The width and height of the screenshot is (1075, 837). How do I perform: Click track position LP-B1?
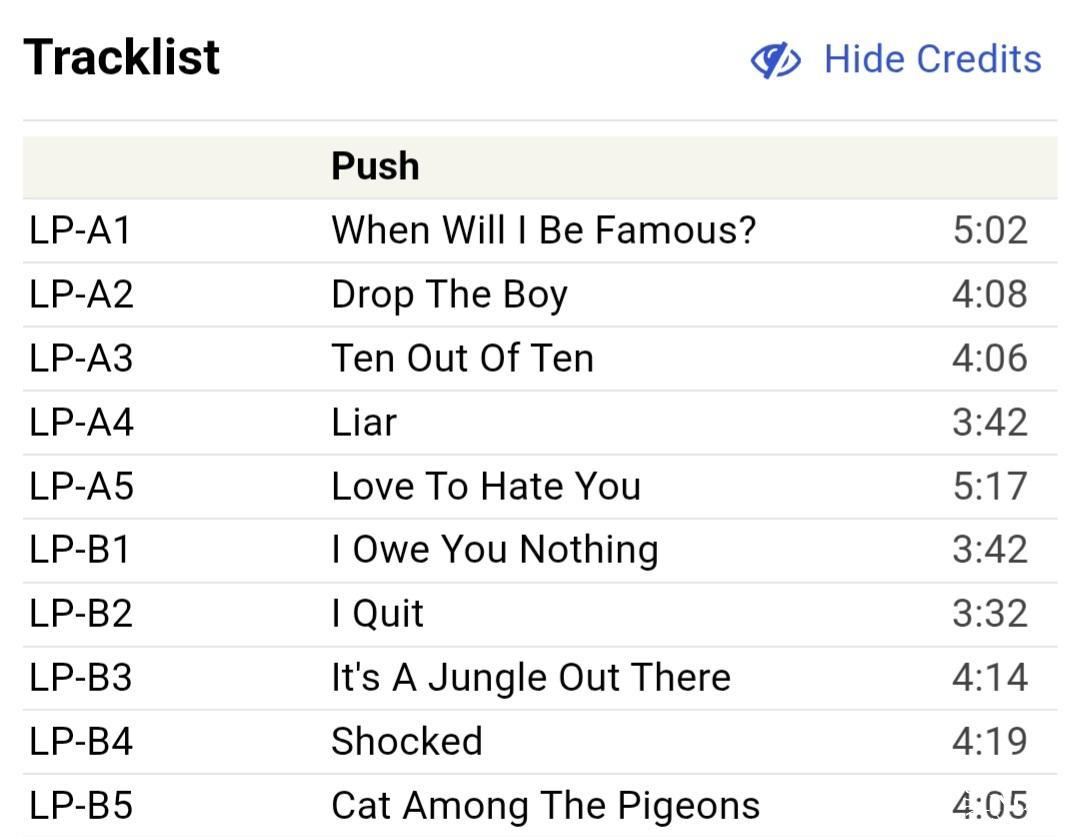pos(80,550)
